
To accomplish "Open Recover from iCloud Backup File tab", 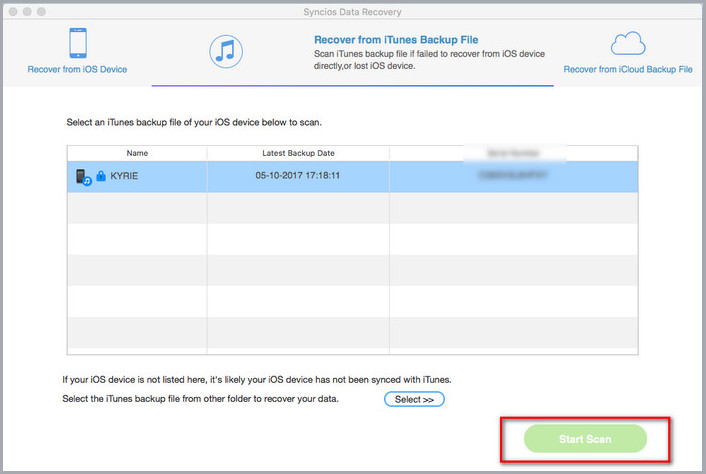I will (x=628, y=69).
